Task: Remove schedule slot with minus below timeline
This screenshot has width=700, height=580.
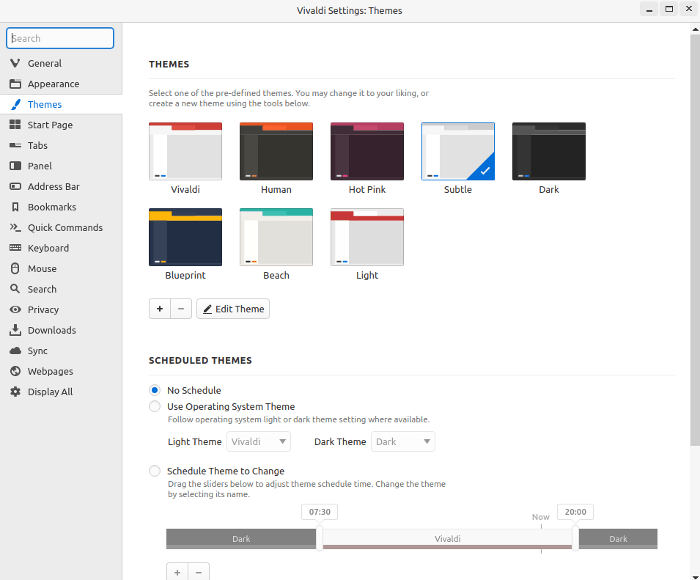Action: (199, 572)
